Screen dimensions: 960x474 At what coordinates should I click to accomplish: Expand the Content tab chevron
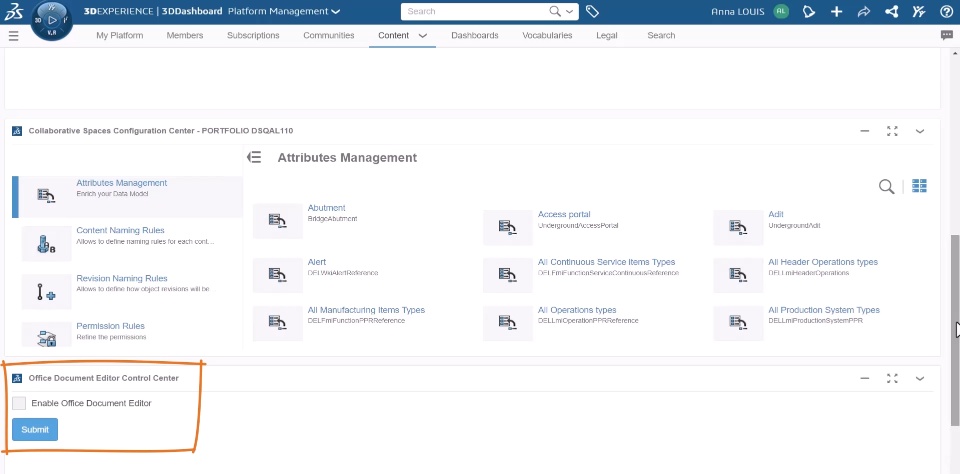pos(422,36)
